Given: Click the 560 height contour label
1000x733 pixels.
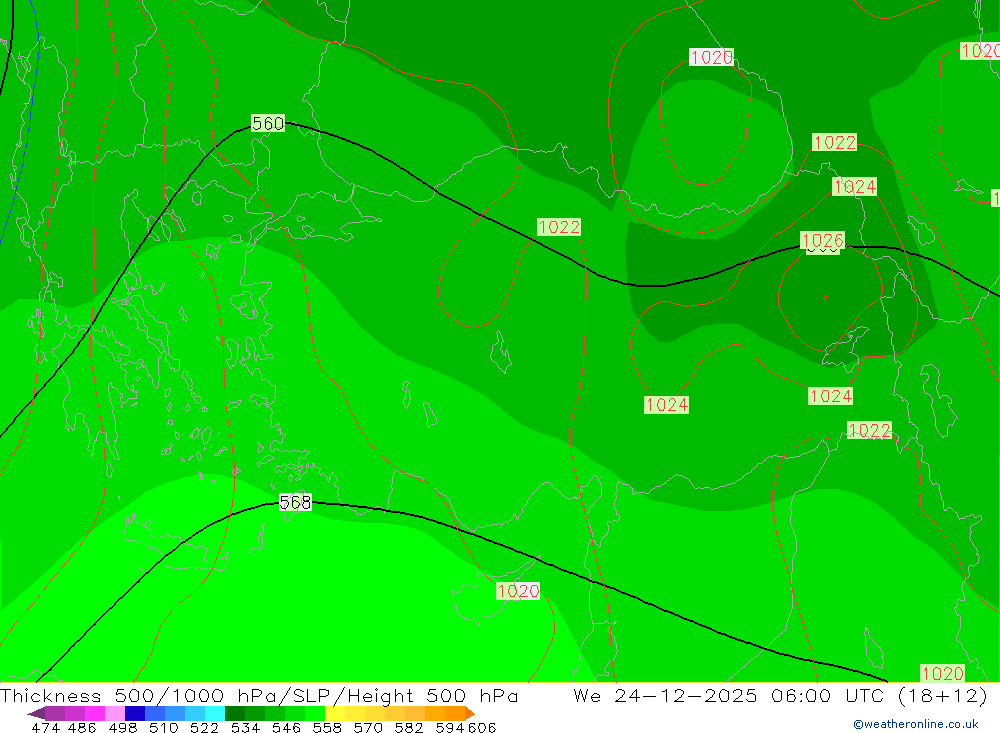Looking at the screenshot, I should [268, 123].
